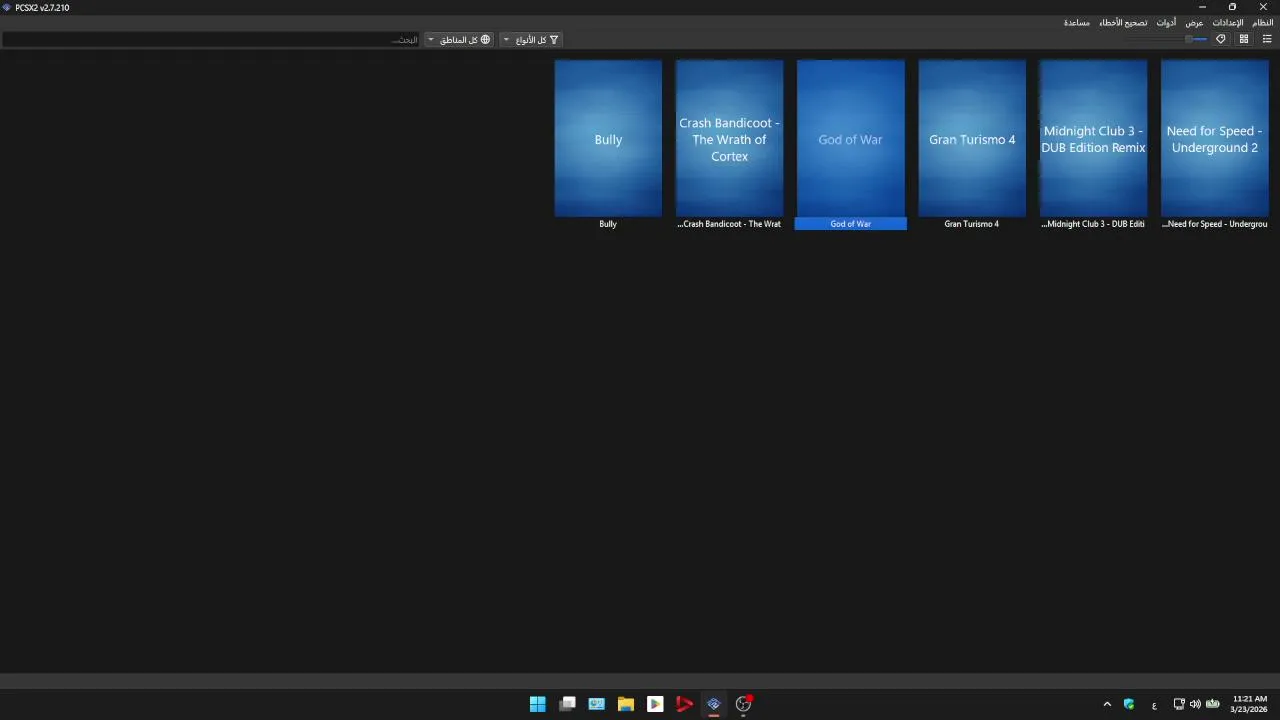The width and height of the screenshot is (1280, 720).
Task: Open the عرض (View) menu
Action: pos(1194,22)
